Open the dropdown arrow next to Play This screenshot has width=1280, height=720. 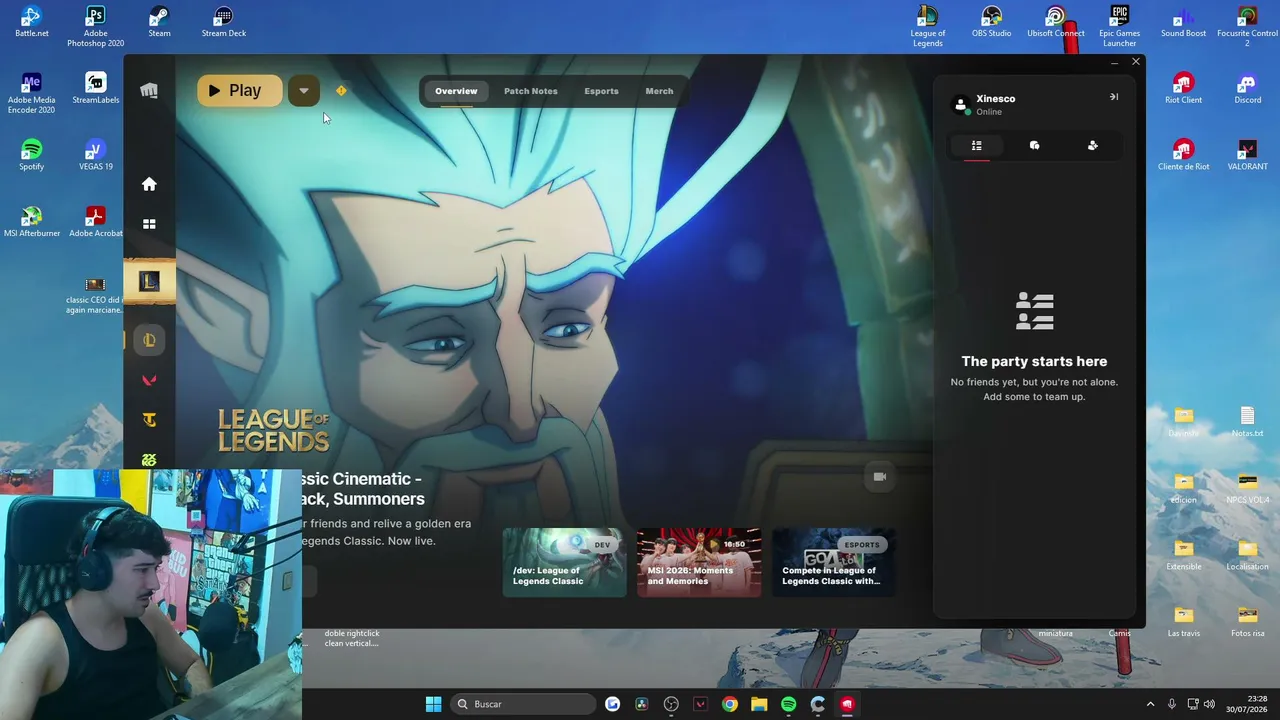(304, 91)
